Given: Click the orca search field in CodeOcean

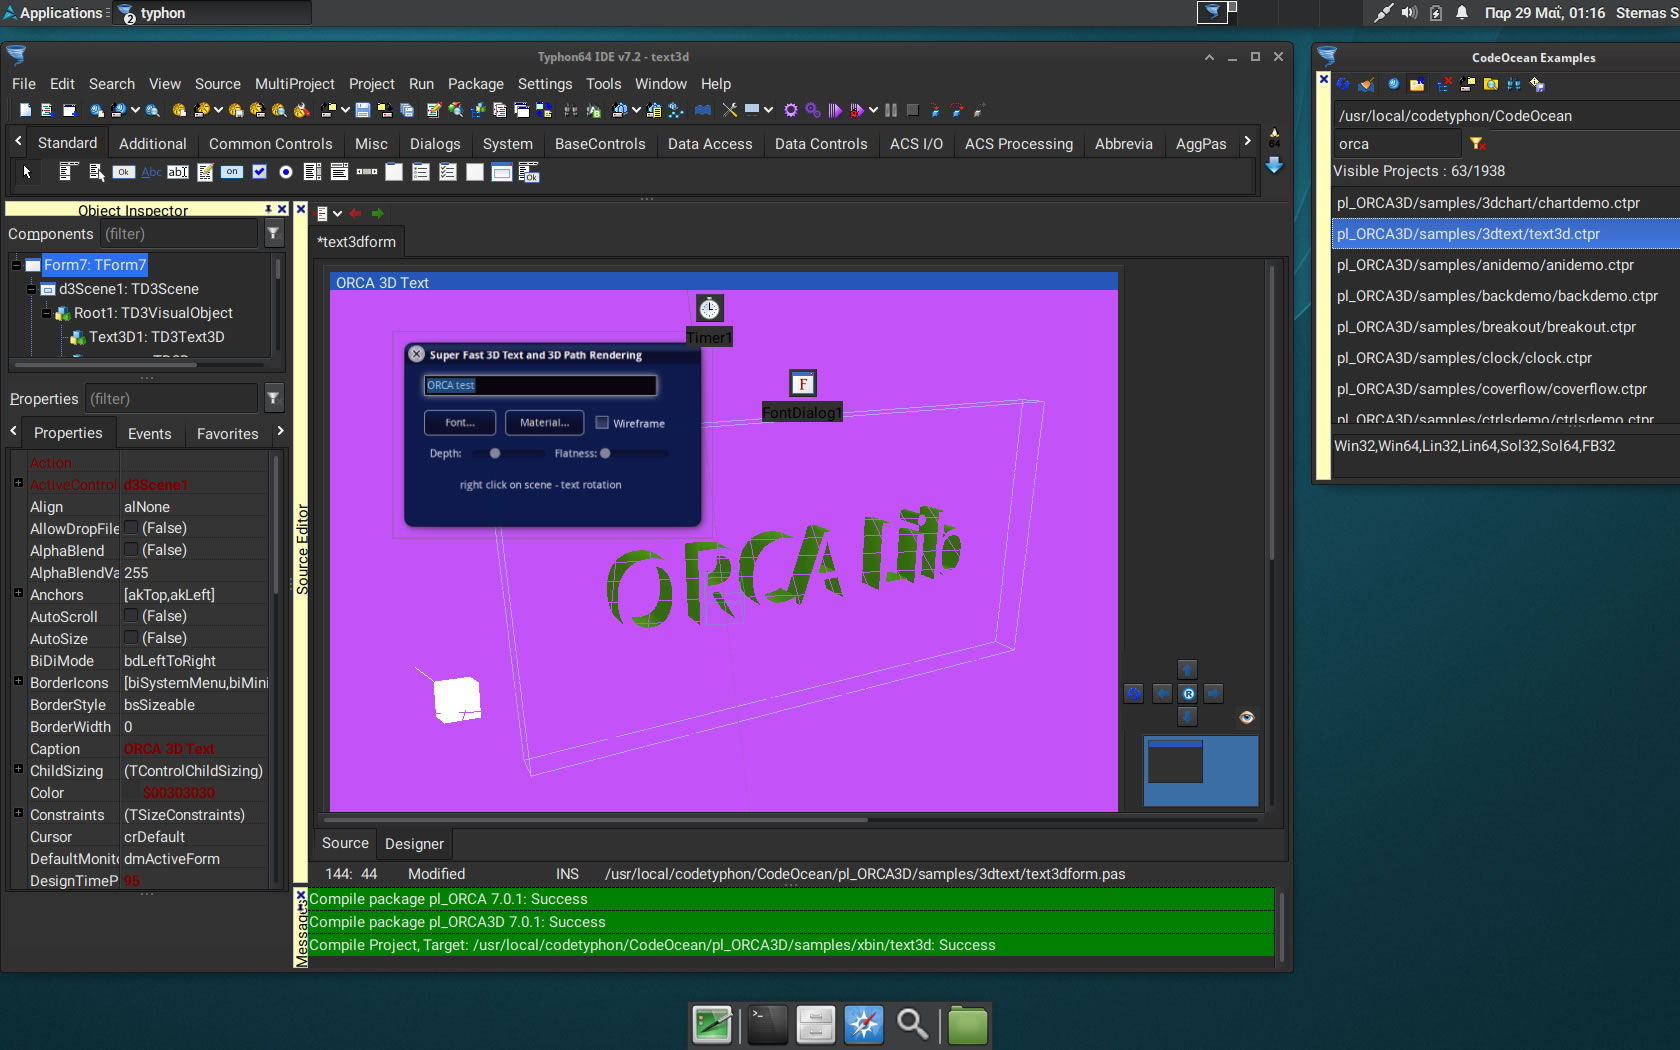Looking at the screenshot, I should pos(1398,144).
